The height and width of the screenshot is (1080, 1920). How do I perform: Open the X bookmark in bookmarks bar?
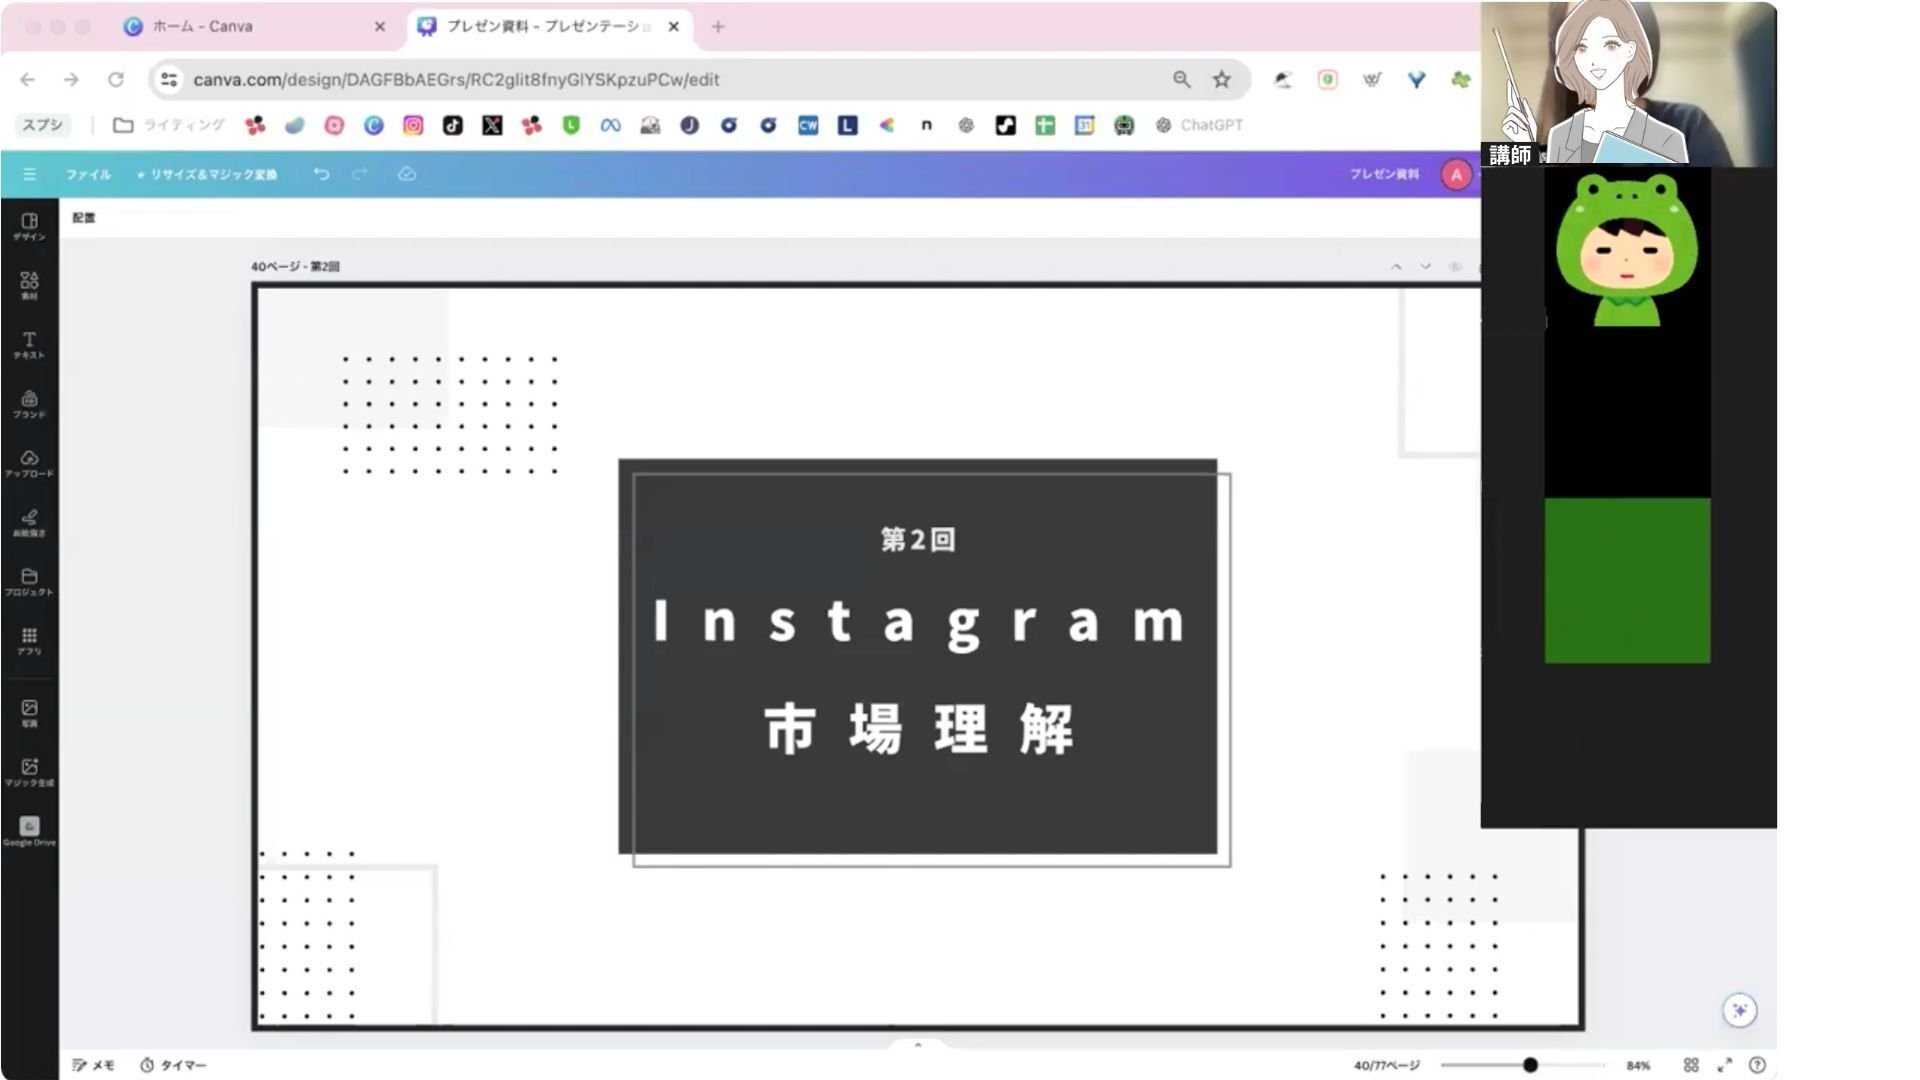click(492, 125)
